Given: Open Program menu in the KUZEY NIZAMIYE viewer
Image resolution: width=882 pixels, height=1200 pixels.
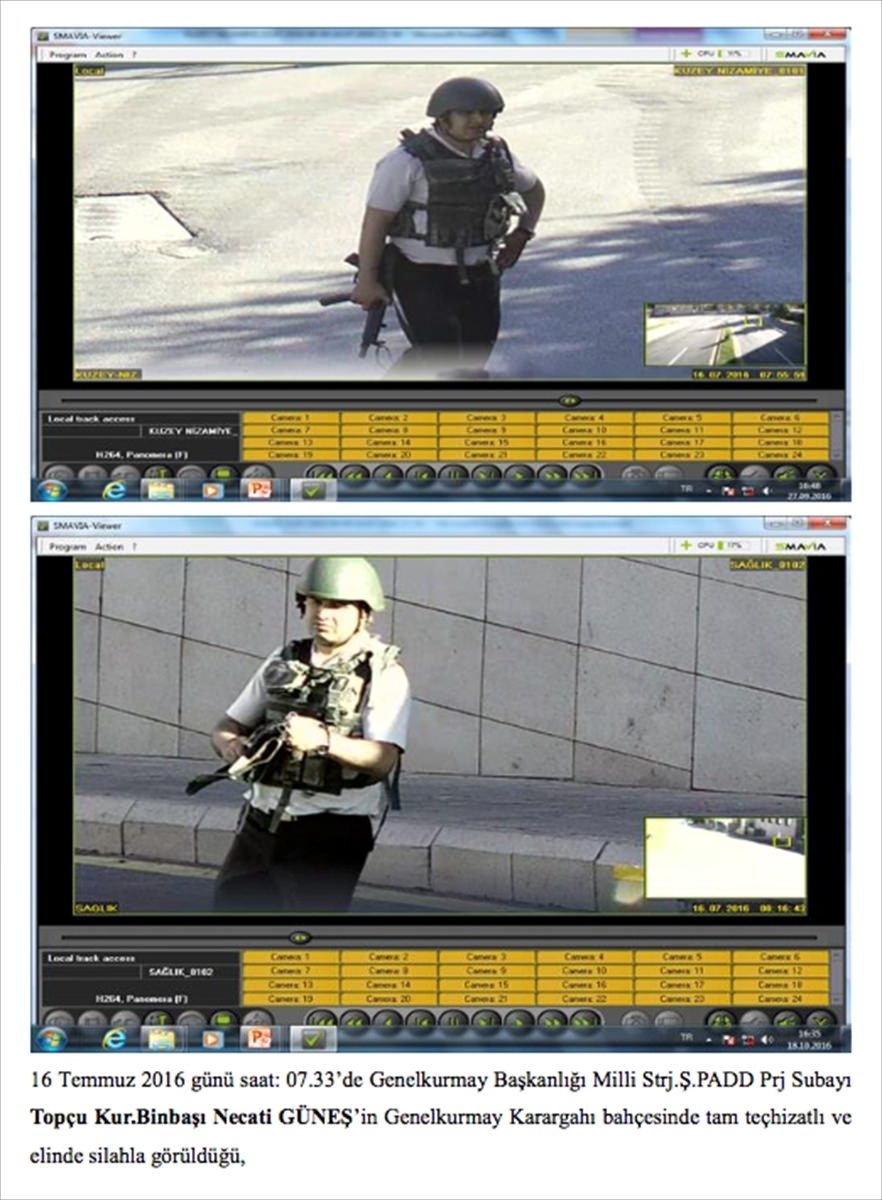Looking at the screenshot, I should point(68,55).
